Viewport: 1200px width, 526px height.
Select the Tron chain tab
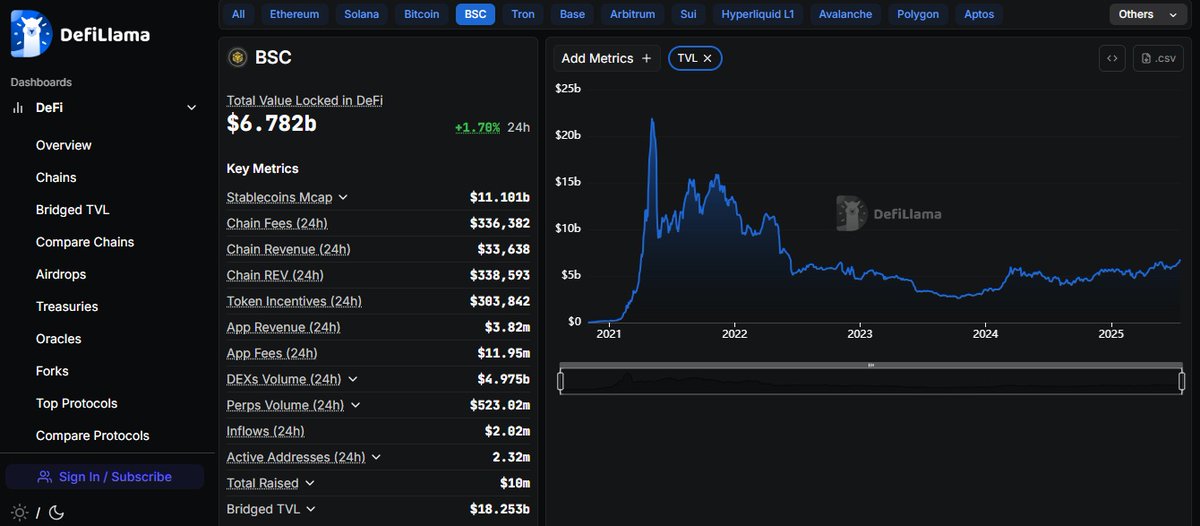click(x=523, y=14)
